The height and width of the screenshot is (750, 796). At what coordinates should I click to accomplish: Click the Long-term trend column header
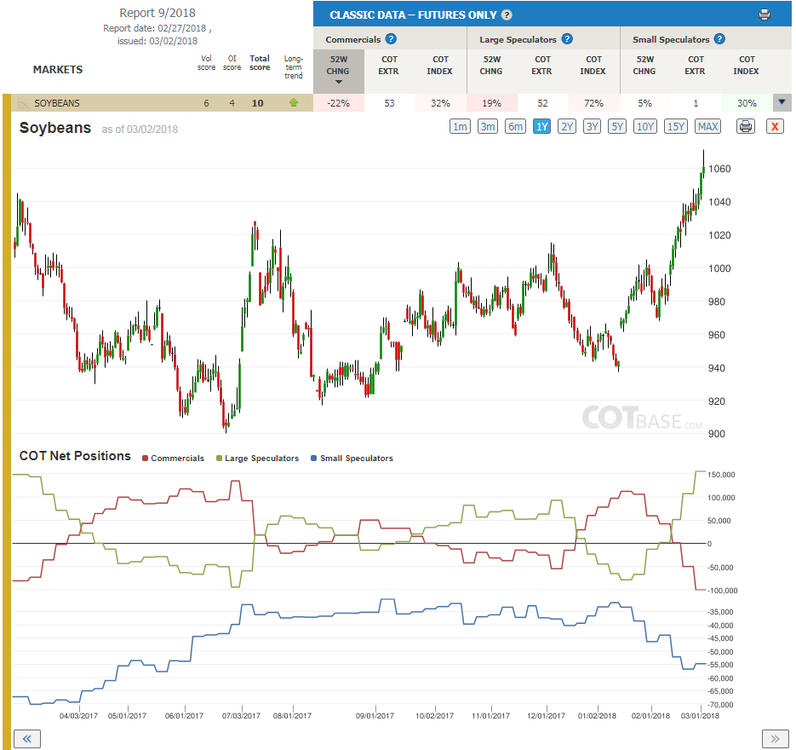(x=293, y=67)
